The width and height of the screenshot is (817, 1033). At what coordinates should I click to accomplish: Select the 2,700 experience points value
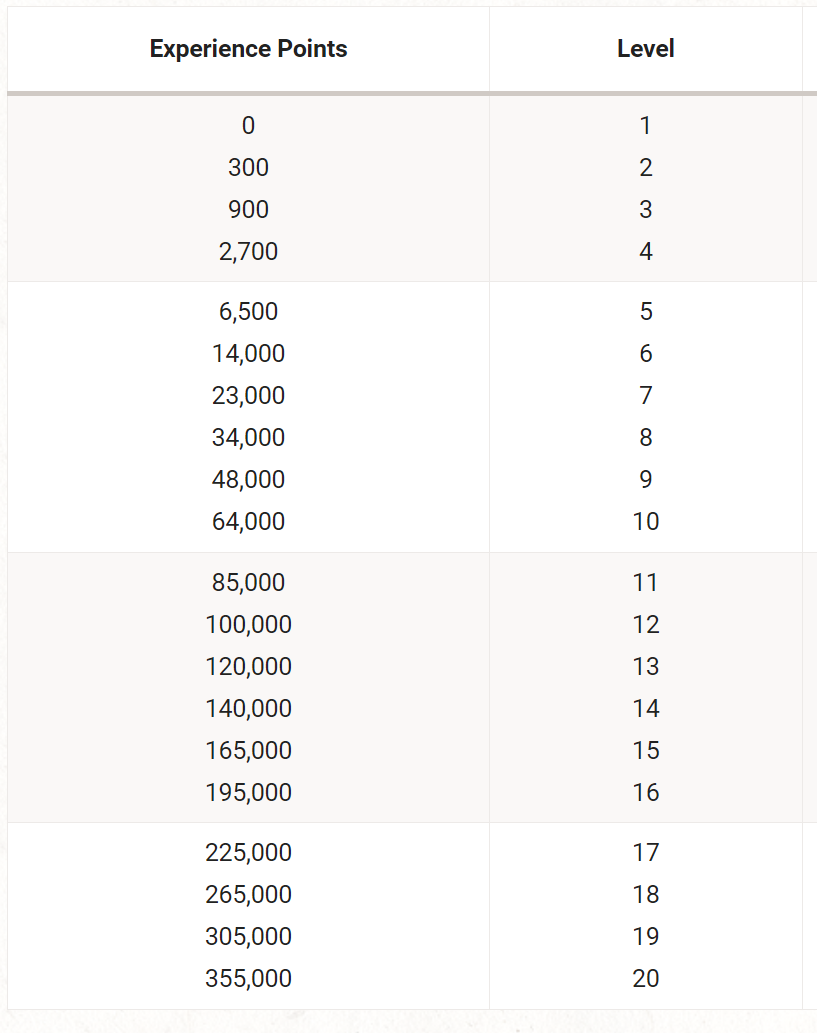[x=248, y=252]
